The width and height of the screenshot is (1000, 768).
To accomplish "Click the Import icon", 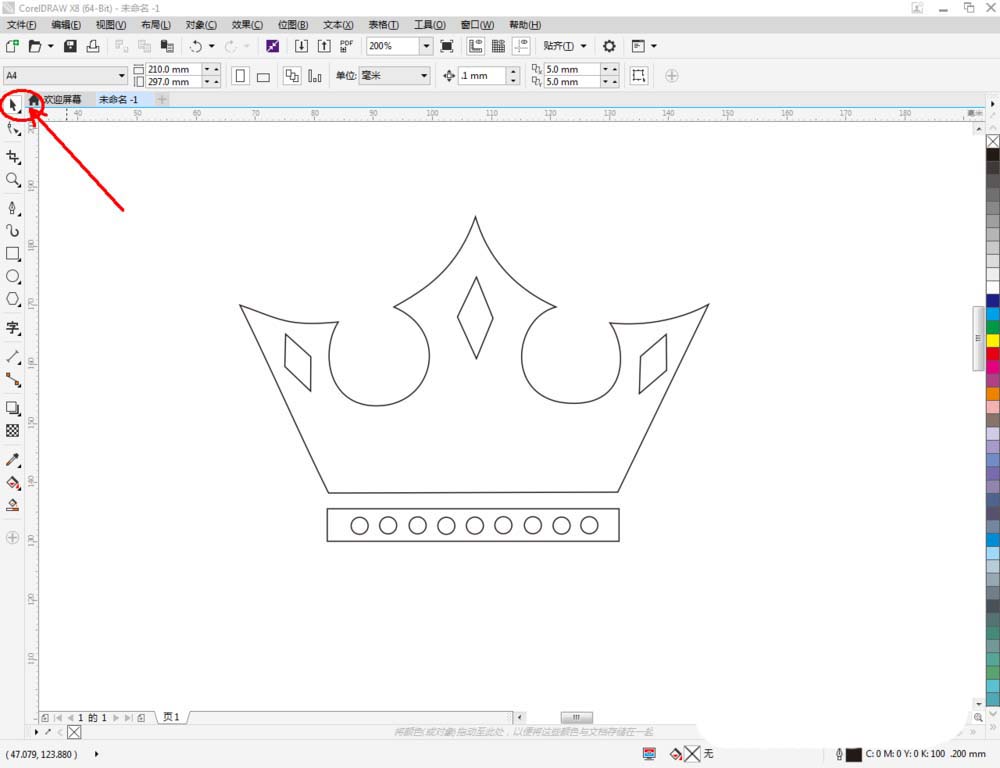I will [x=301, y=46].
